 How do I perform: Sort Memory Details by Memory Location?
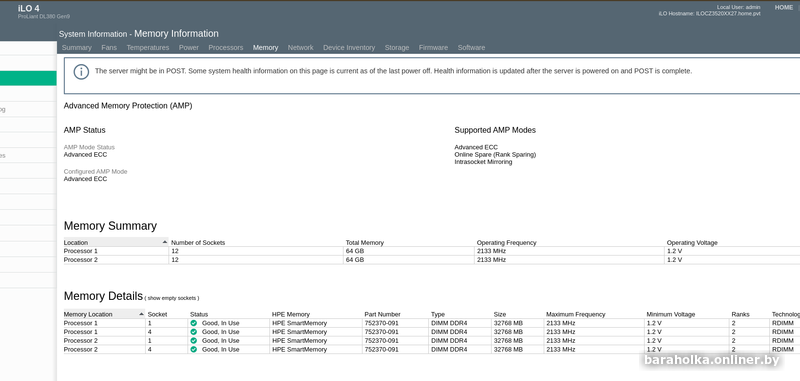coord(104,314)
